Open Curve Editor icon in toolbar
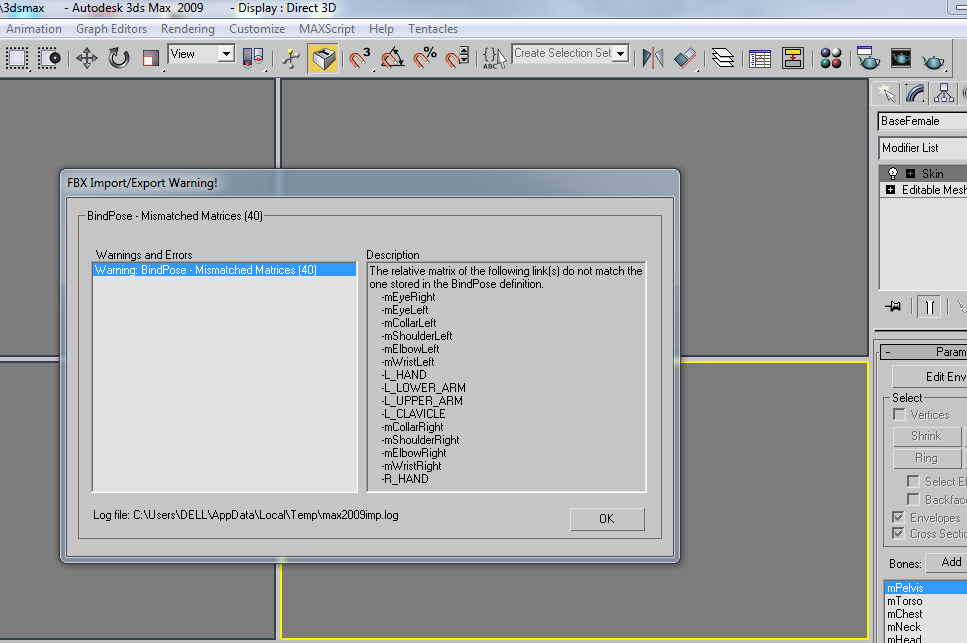 760,59
